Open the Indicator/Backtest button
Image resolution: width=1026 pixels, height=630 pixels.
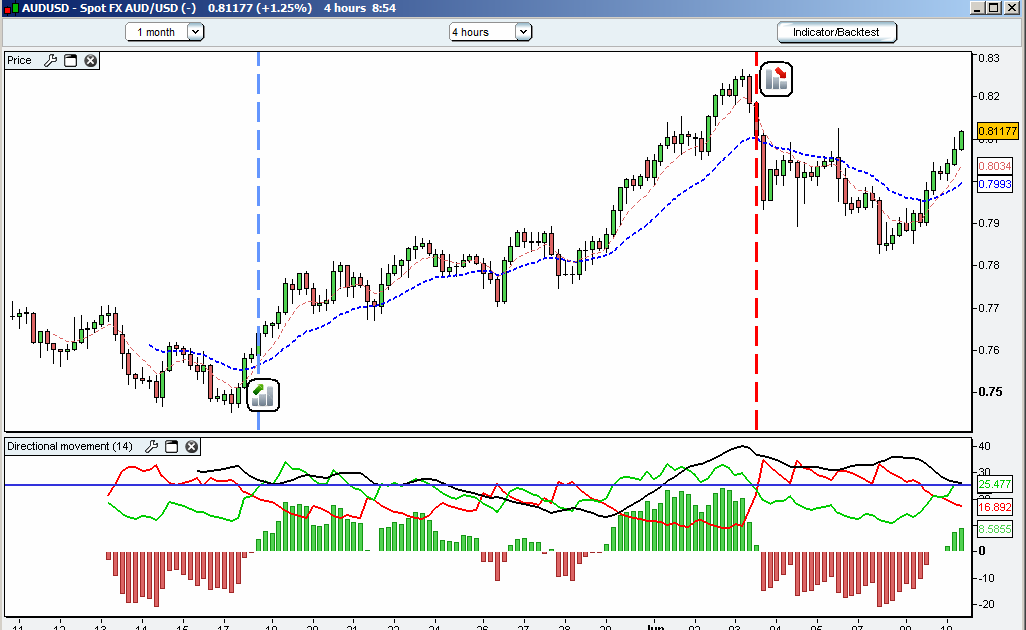point(837,32)
